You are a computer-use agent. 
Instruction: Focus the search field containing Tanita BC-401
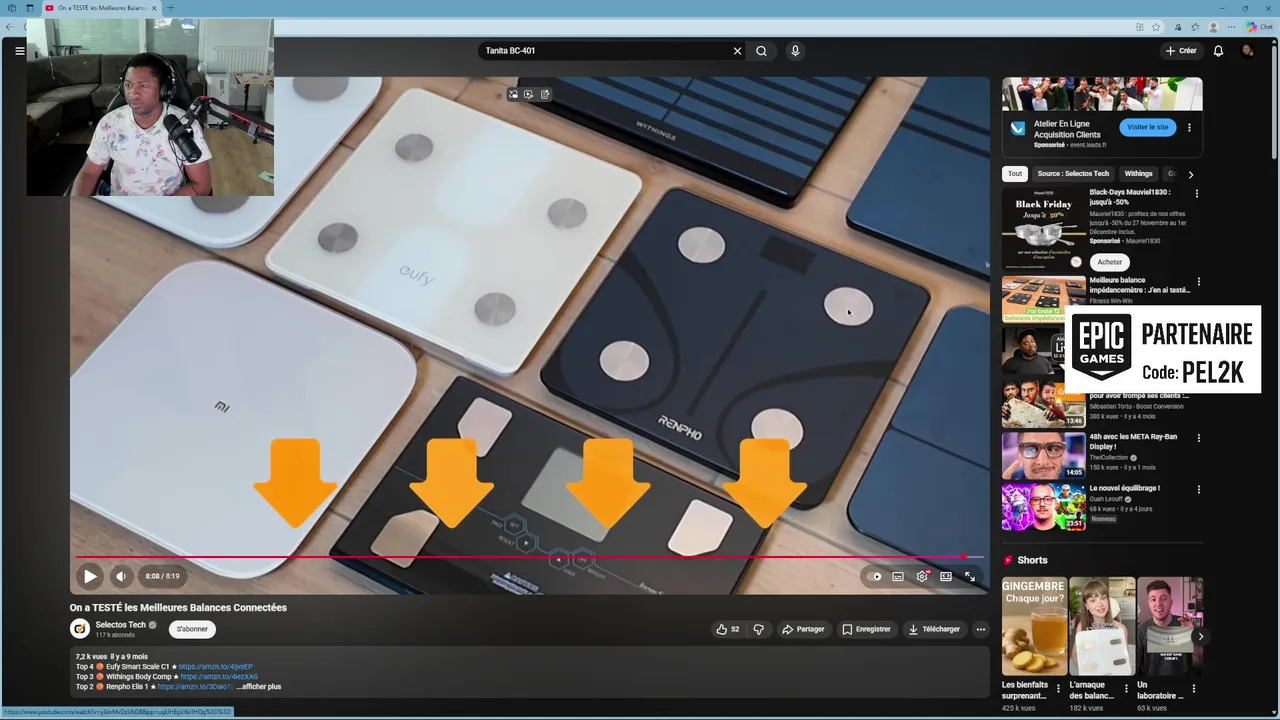[x=605, y=51]
